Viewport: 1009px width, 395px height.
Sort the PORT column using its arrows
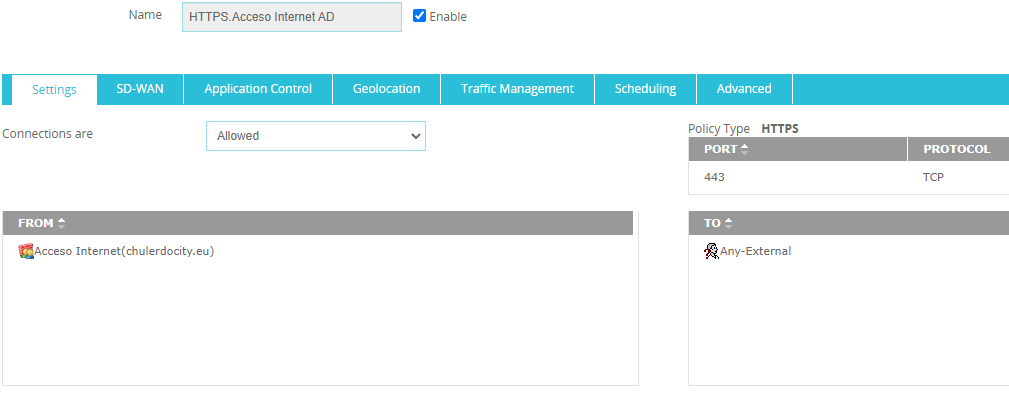click(x=745, y=149)
